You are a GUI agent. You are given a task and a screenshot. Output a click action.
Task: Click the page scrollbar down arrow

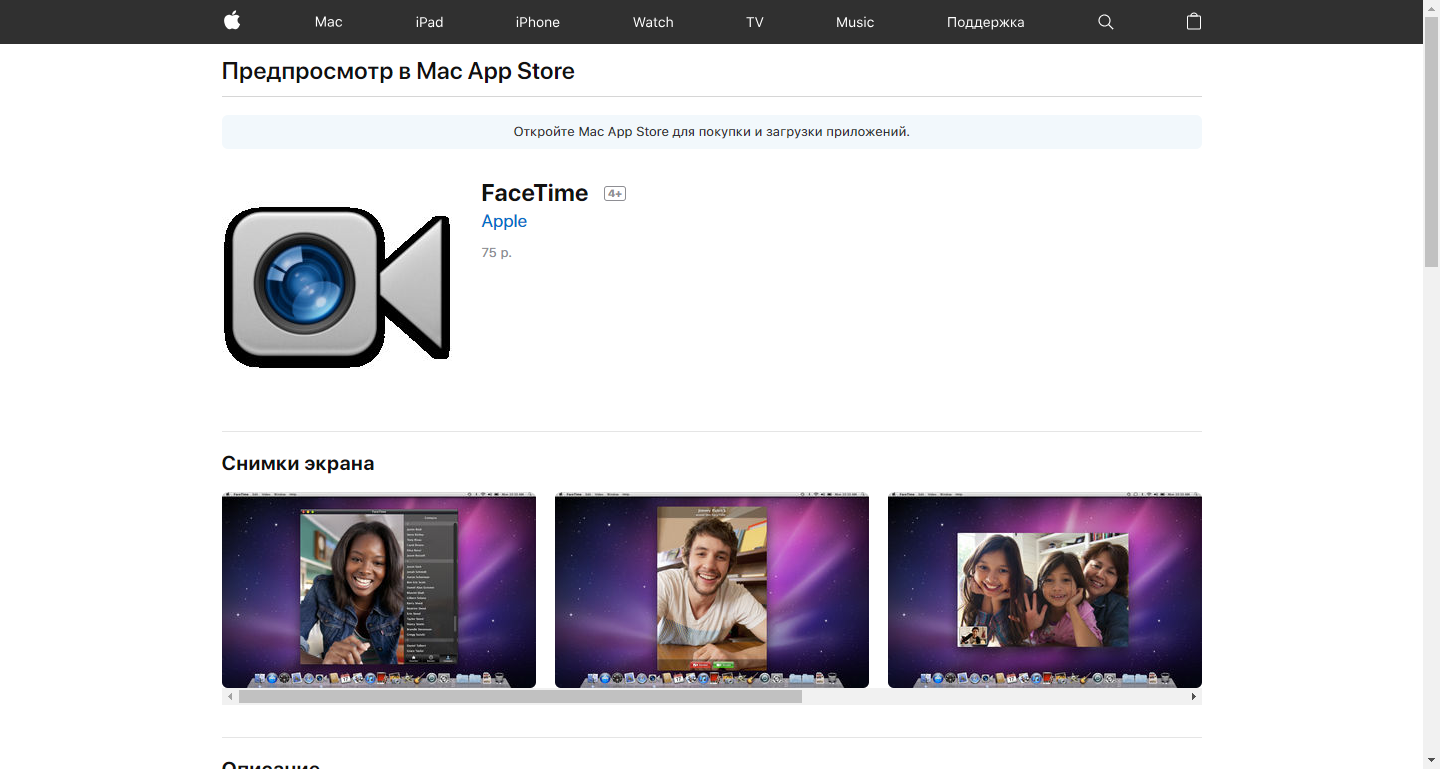(1430, 760)
